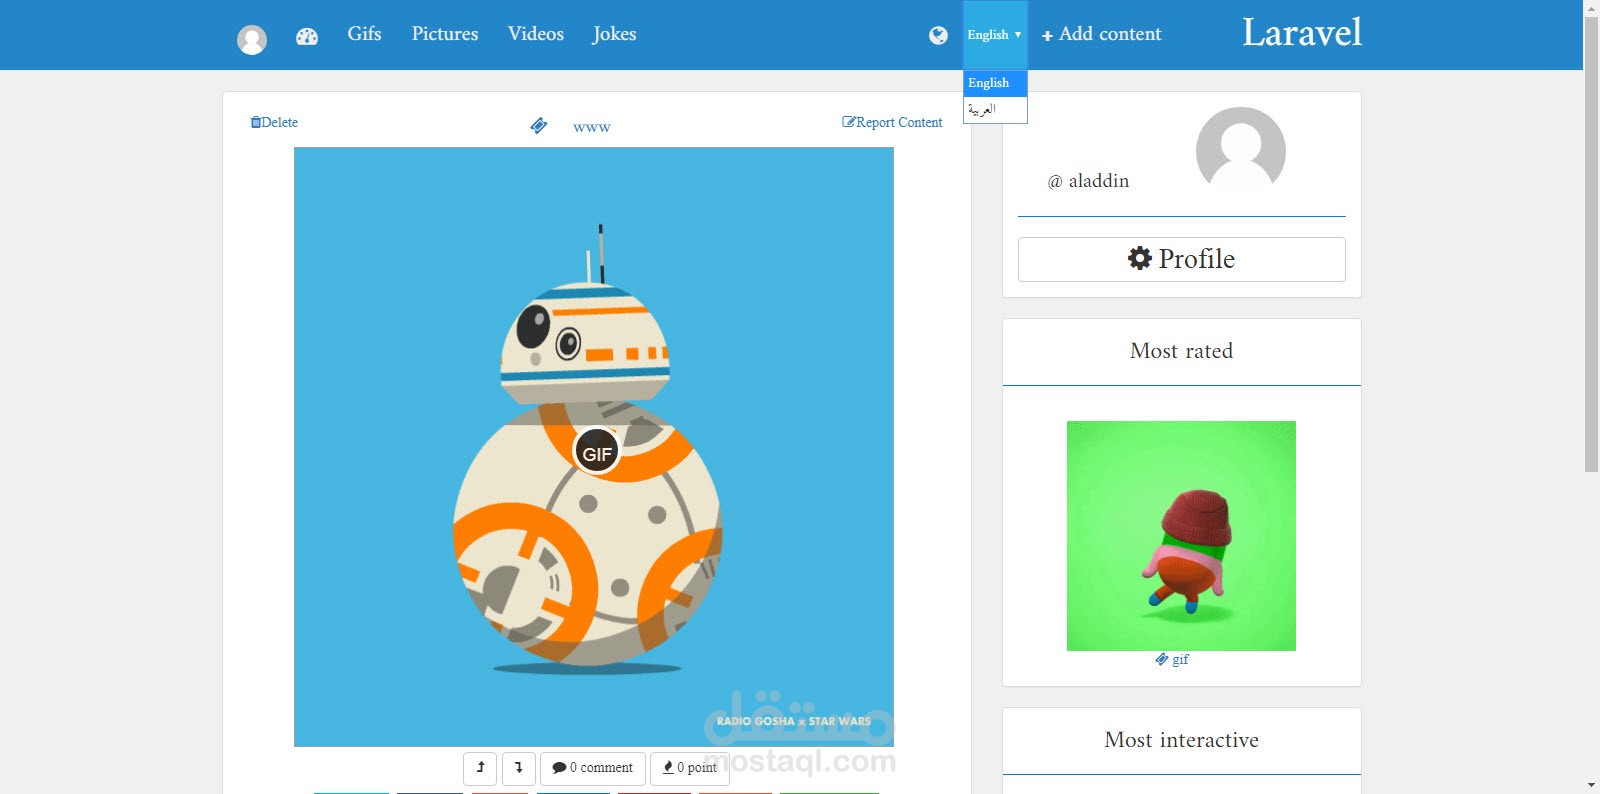
Task: Upvote the post with up arrow
Action: pyautogui.click(x=480, y=768)
